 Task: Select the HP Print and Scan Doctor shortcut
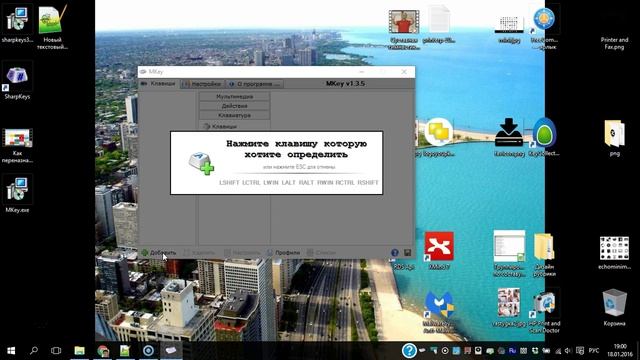544,311
